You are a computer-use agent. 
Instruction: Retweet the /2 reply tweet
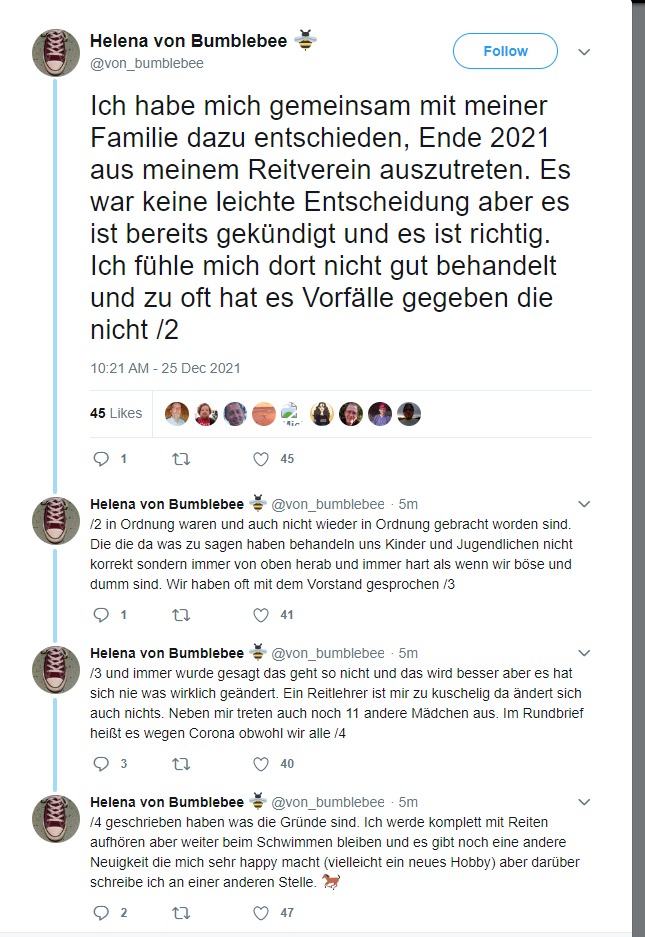coord(181,614)
